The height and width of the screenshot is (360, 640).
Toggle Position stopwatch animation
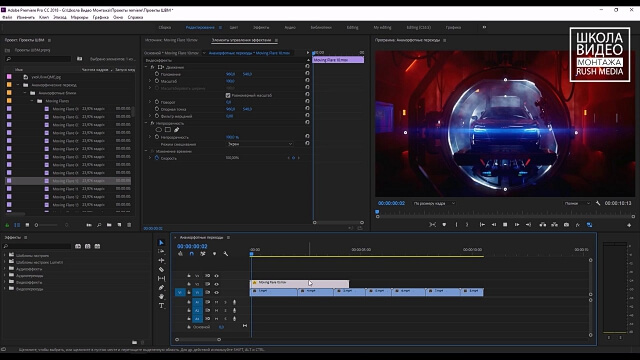point(157,74)
